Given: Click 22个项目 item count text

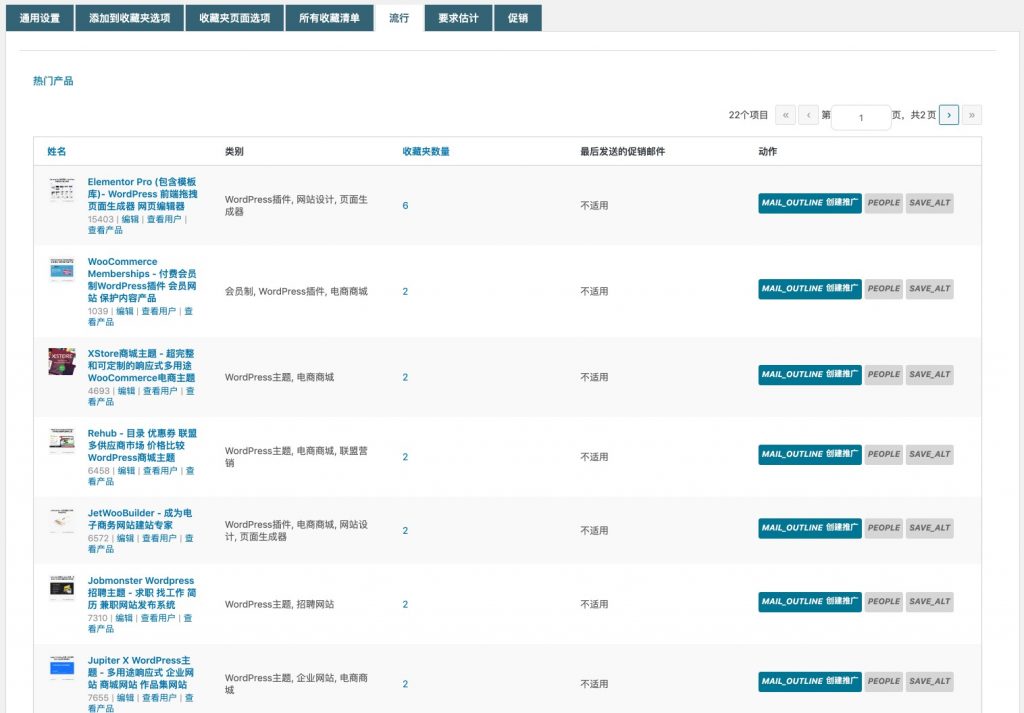Looking at the screenshot, I should click(x=748, y=115).
